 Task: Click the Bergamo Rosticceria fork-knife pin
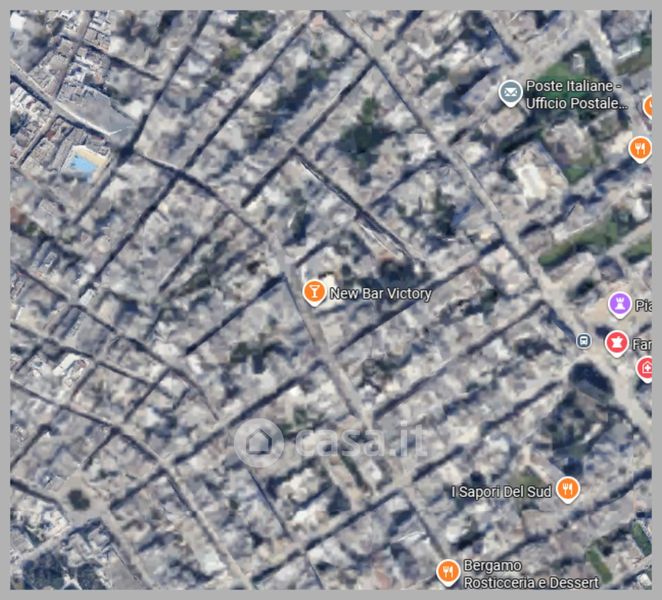coord(448,572)
